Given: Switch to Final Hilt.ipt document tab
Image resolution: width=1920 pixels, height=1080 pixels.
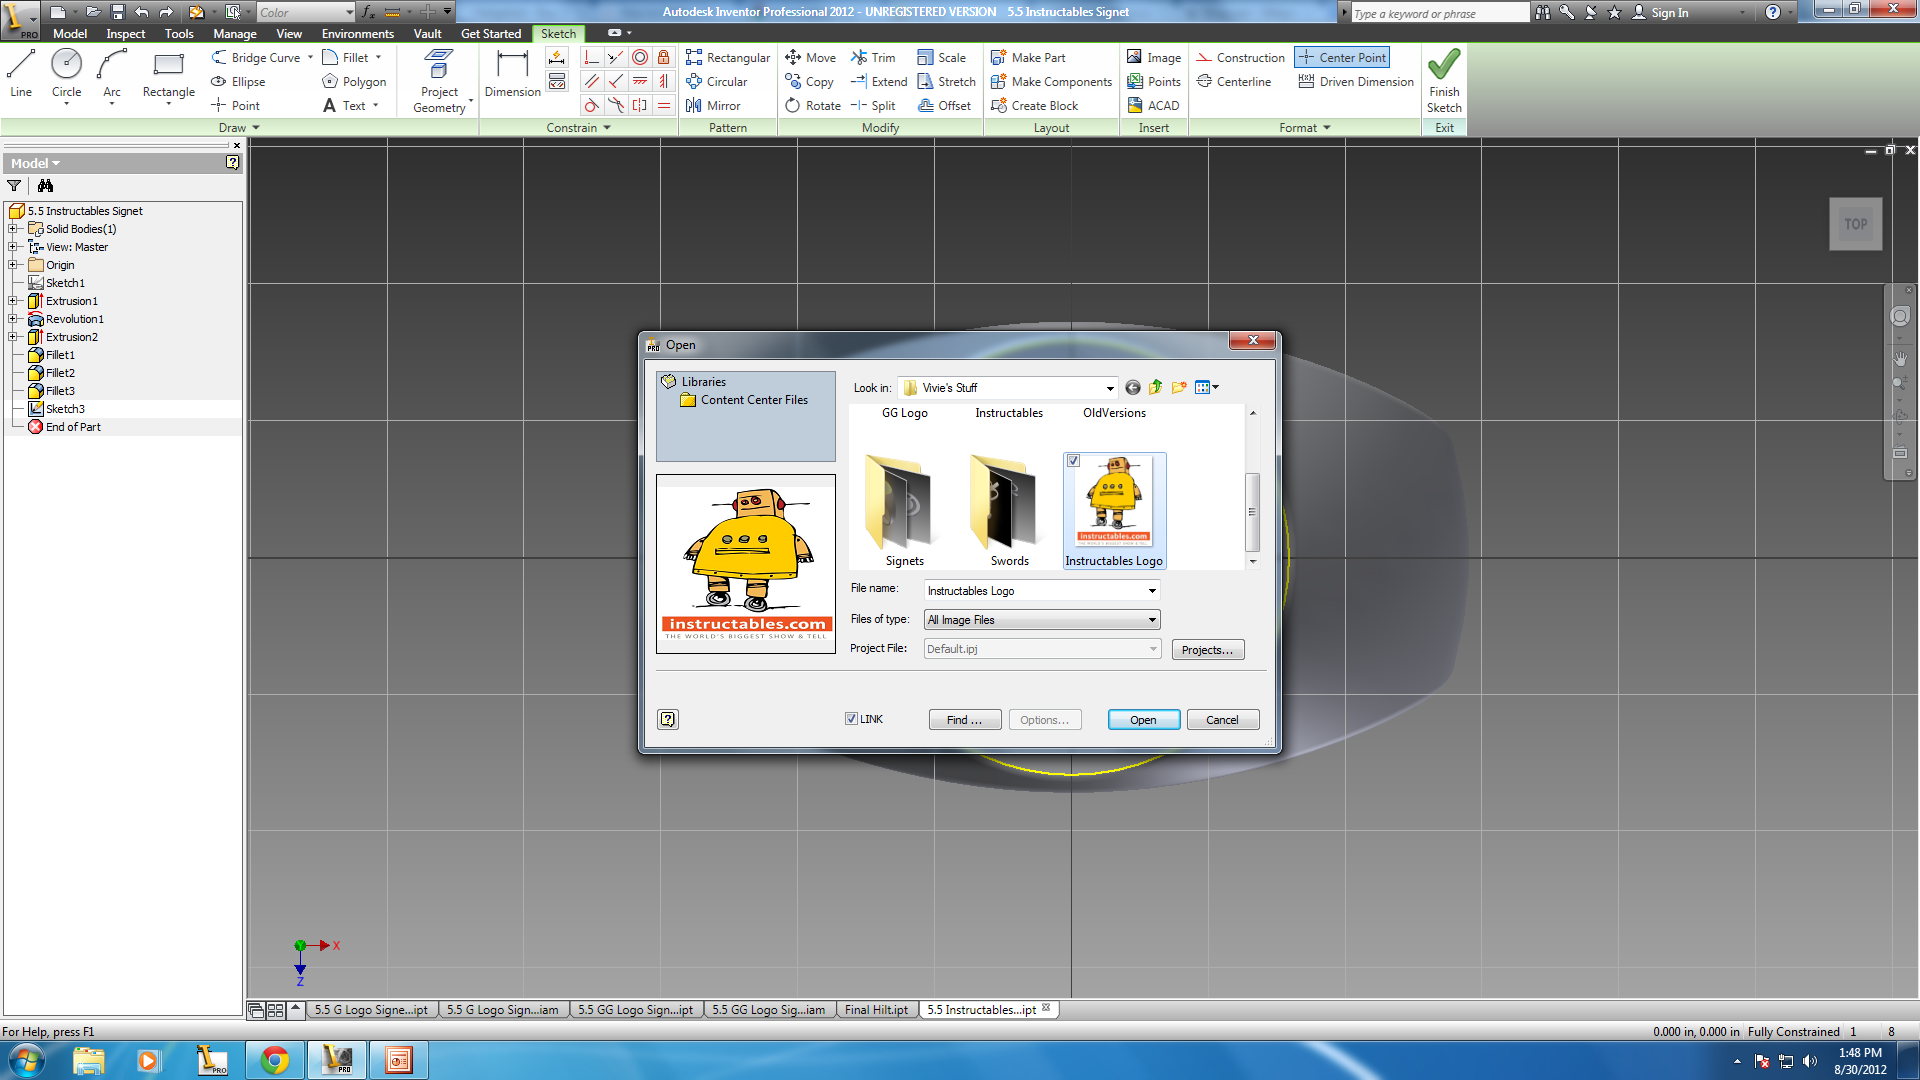Looking at the screenshot, I should pos(876,1010).
